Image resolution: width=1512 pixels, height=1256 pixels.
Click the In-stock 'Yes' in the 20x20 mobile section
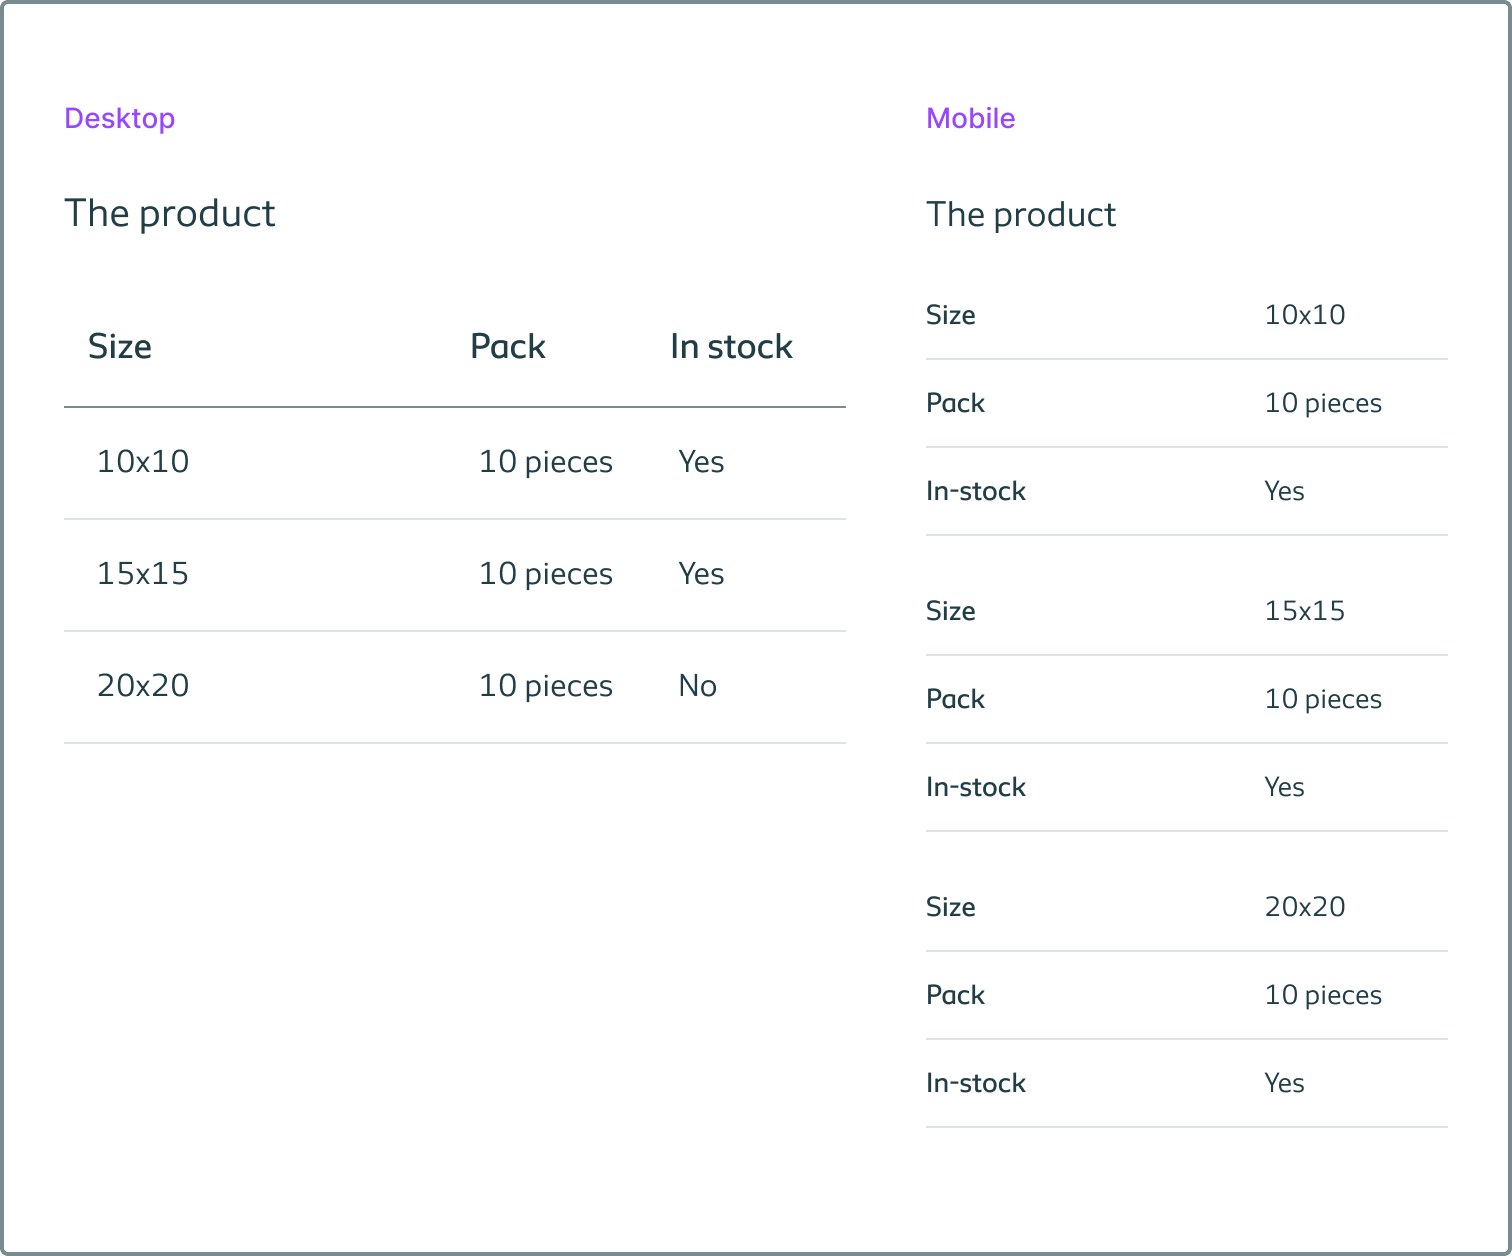click(x=1283, y=1082)
